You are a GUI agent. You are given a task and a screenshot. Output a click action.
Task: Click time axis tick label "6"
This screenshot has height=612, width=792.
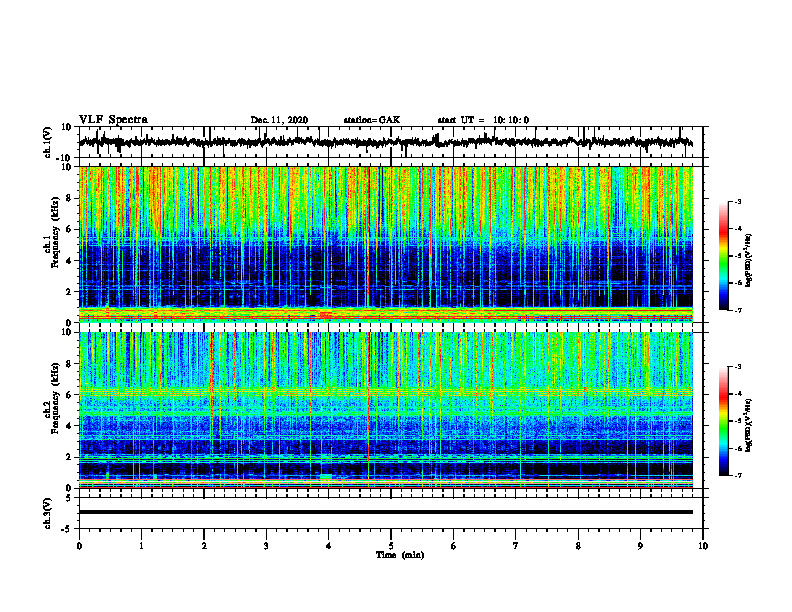(x=454, y=546)
